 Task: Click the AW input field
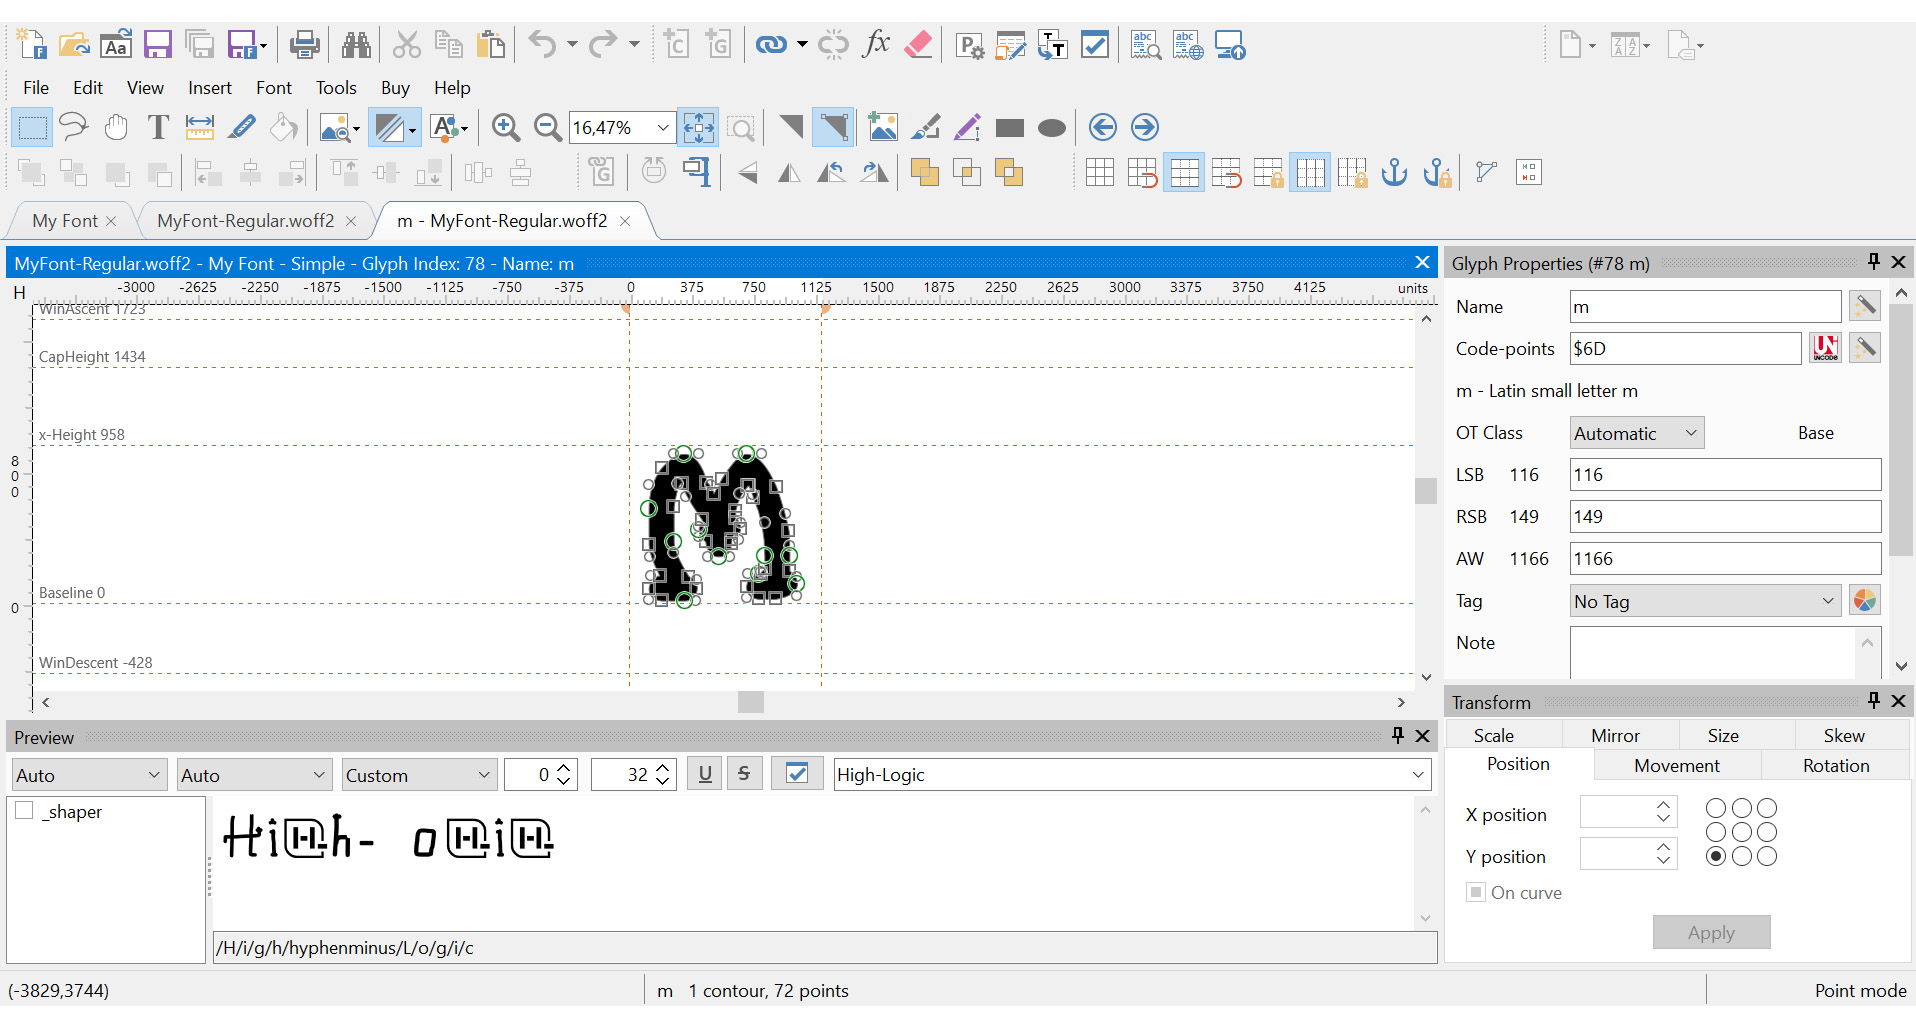[1725, 559]
